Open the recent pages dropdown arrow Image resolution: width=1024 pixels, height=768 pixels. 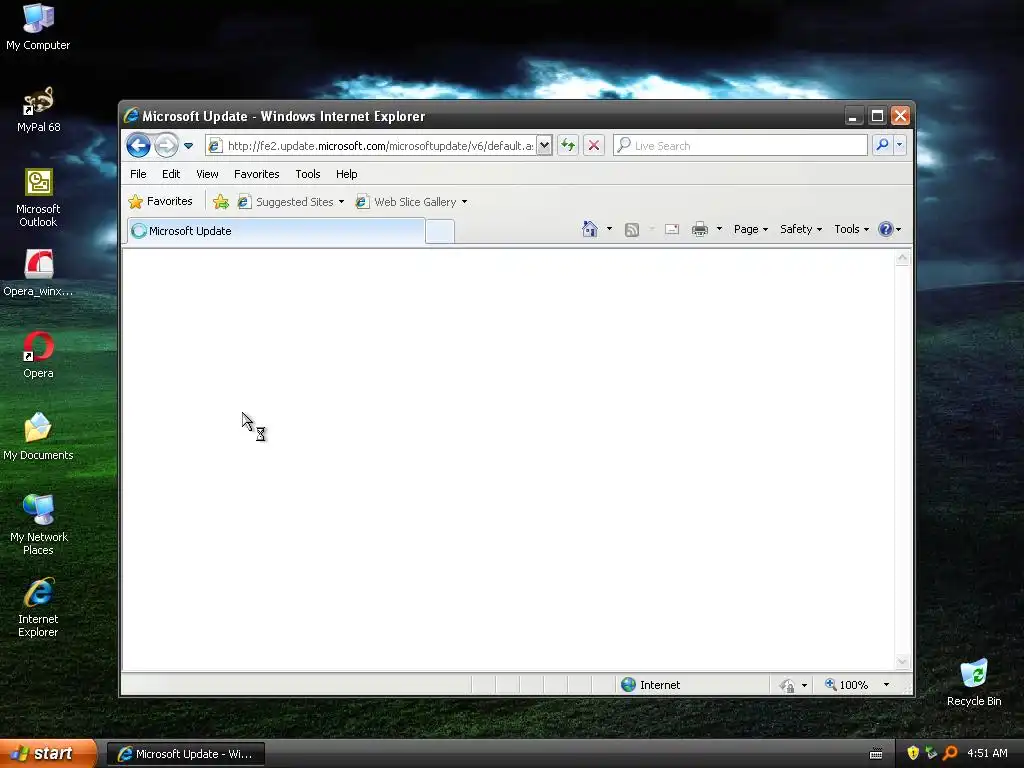point(188,146)
